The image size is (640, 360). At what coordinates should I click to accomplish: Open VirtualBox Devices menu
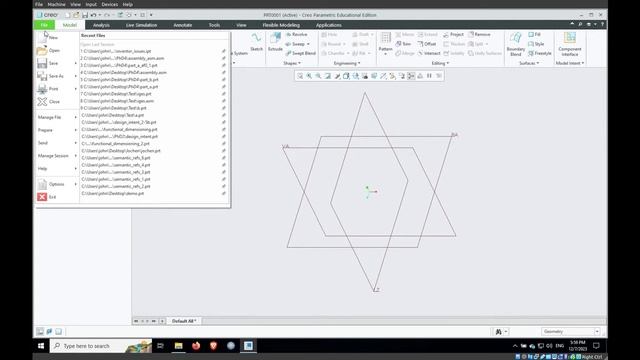(x=109, y=4)
